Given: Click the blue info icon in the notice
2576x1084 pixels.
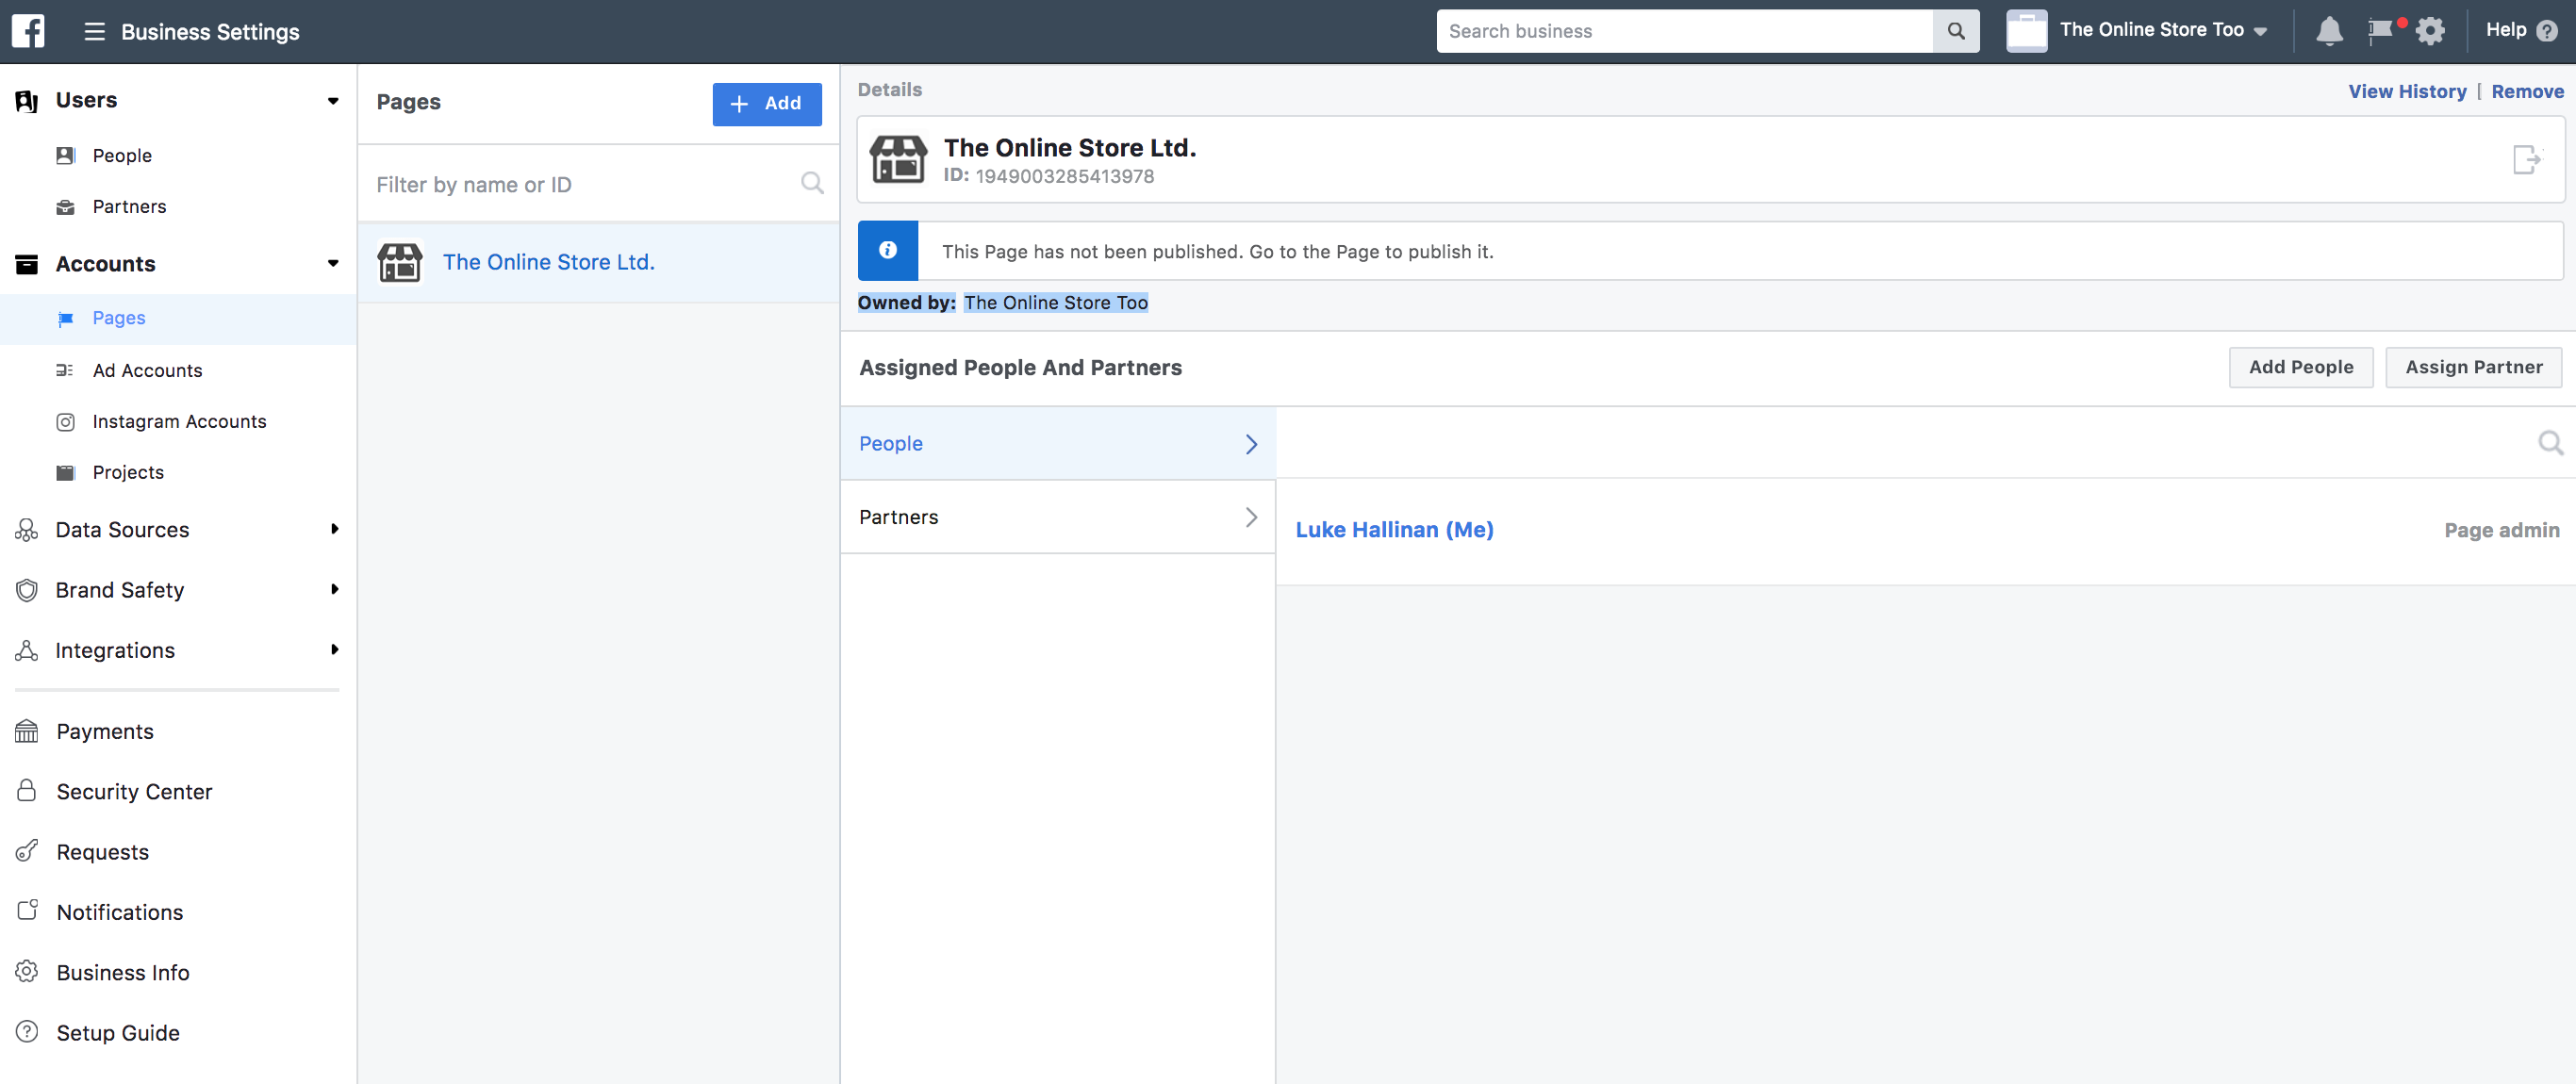Looking at the screenshot, I should (x=888, y=250).
